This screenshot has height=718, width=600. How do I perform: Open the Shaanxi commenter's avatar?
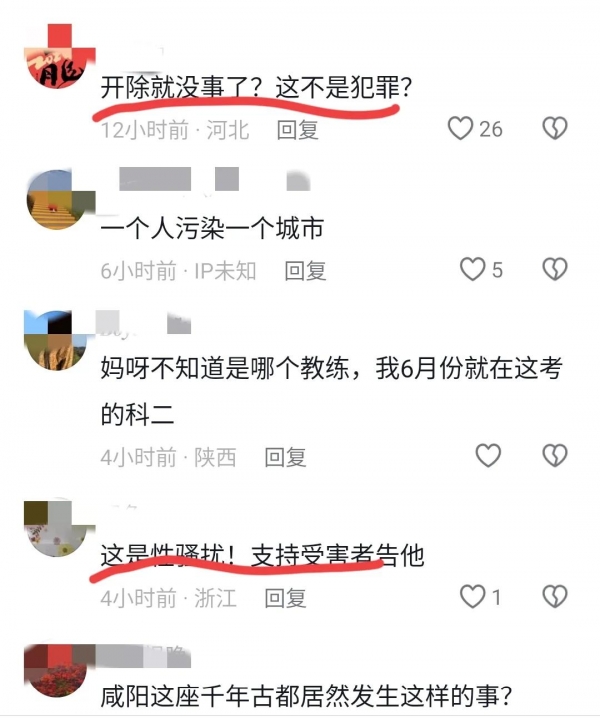click(56, 340)
